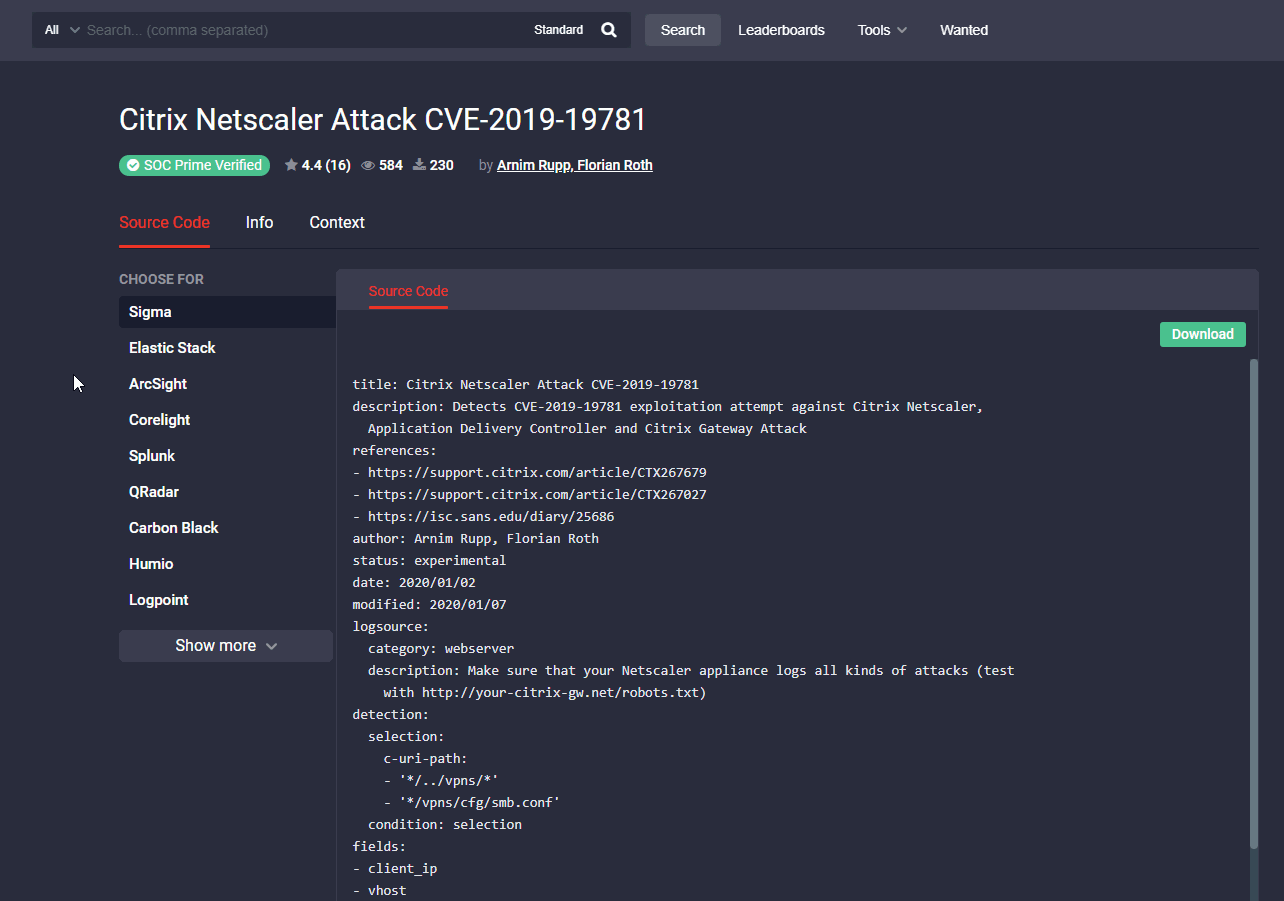This screenshot has width=1284, height=901.
Task: Click the 'modified: 2020/01/07' line
Action: click(429, 604)
